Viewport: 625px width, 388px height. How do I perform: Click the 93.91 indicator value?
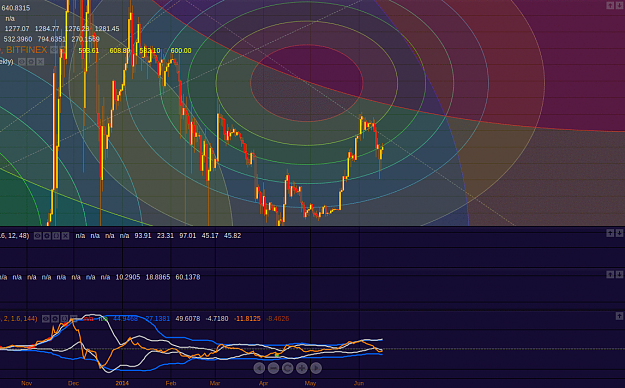click(143, 236)
